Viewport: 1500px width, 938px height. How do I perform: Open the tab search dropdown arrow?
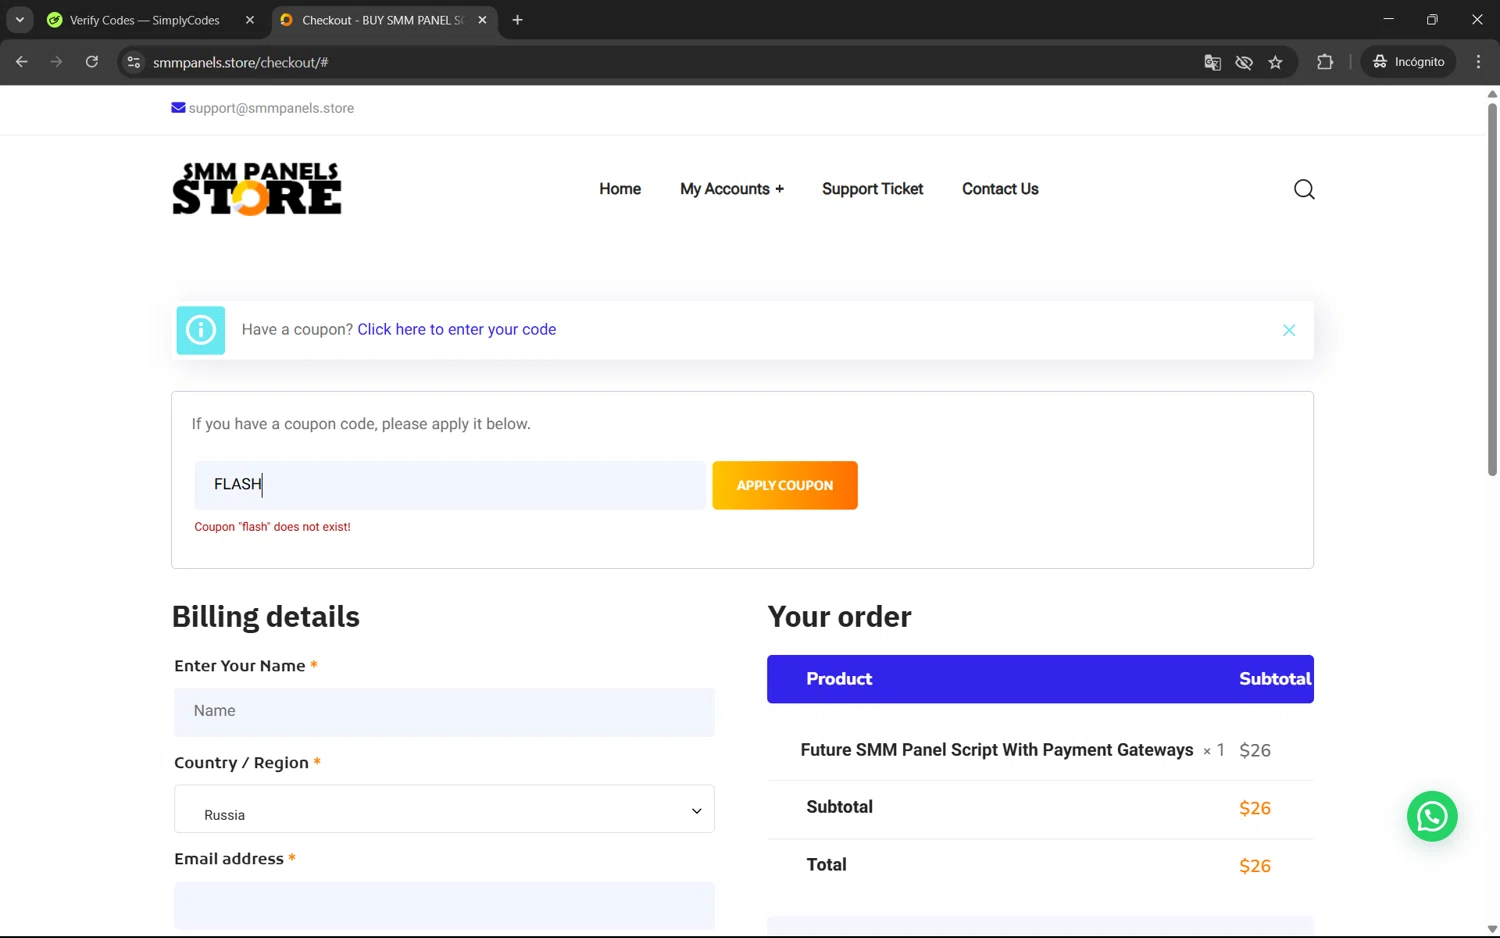click(19, 20)
